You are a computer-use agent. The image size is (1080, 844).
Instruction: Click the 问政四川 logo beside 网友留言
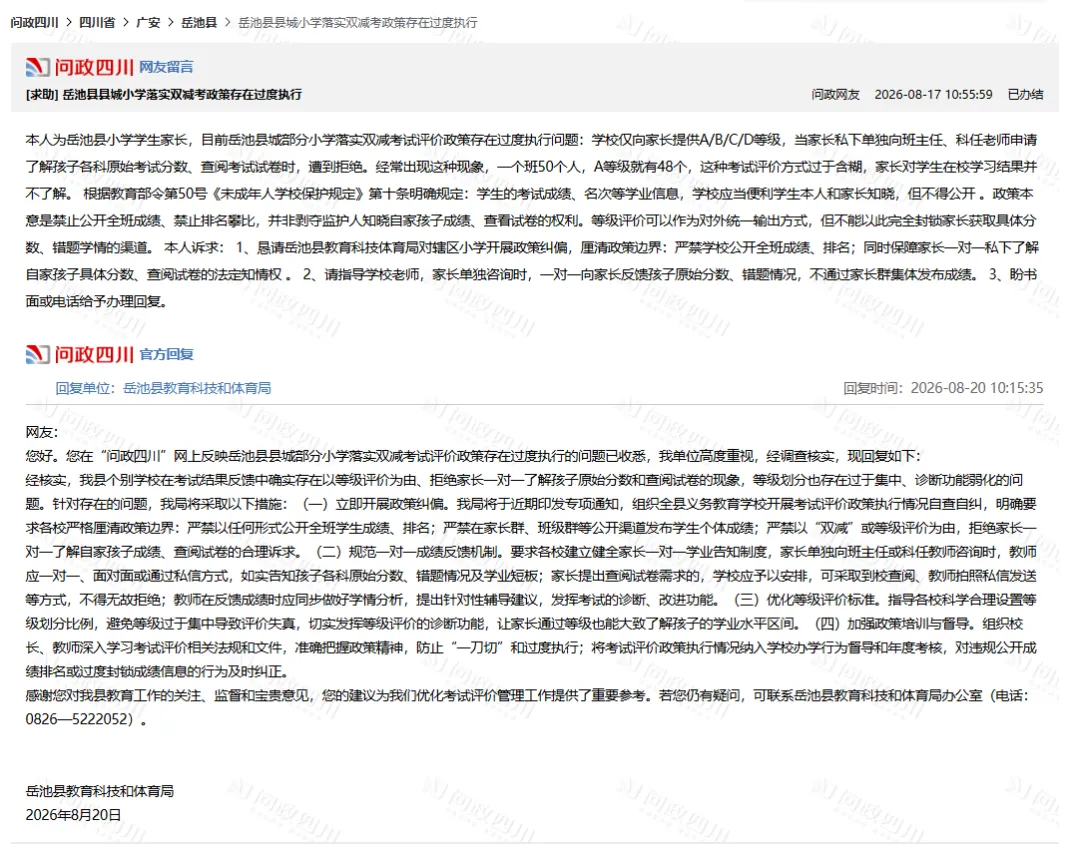(79, 67)
